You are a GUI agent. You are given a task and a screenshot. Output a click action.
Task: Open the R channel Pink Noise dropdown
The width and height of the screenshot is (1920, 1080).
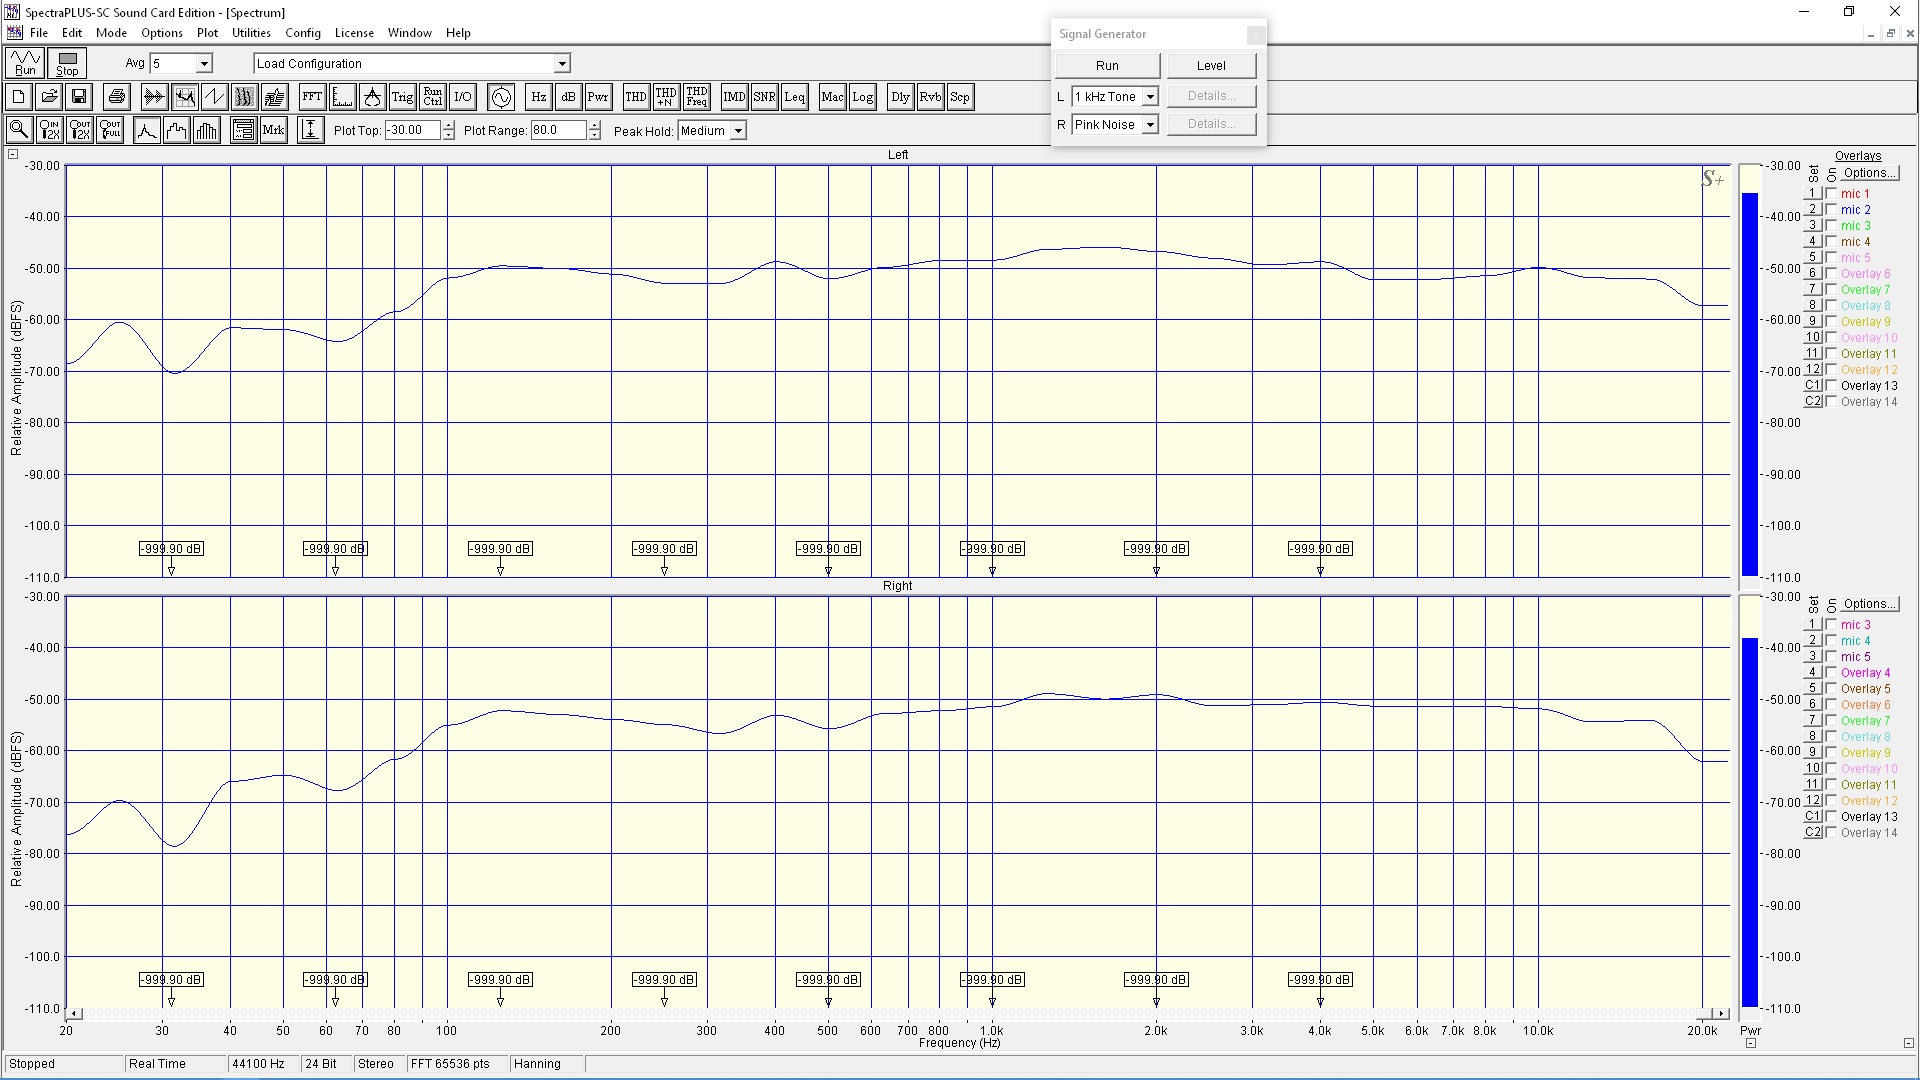[1150, 125]
